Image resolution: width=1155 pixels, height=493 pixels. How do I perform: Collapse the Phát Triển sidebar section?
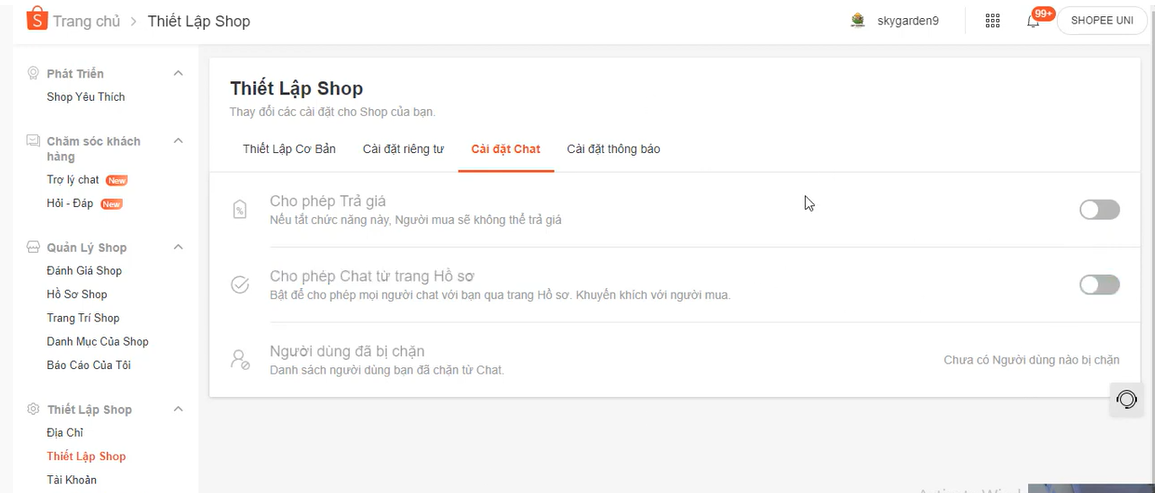(178, 73)
